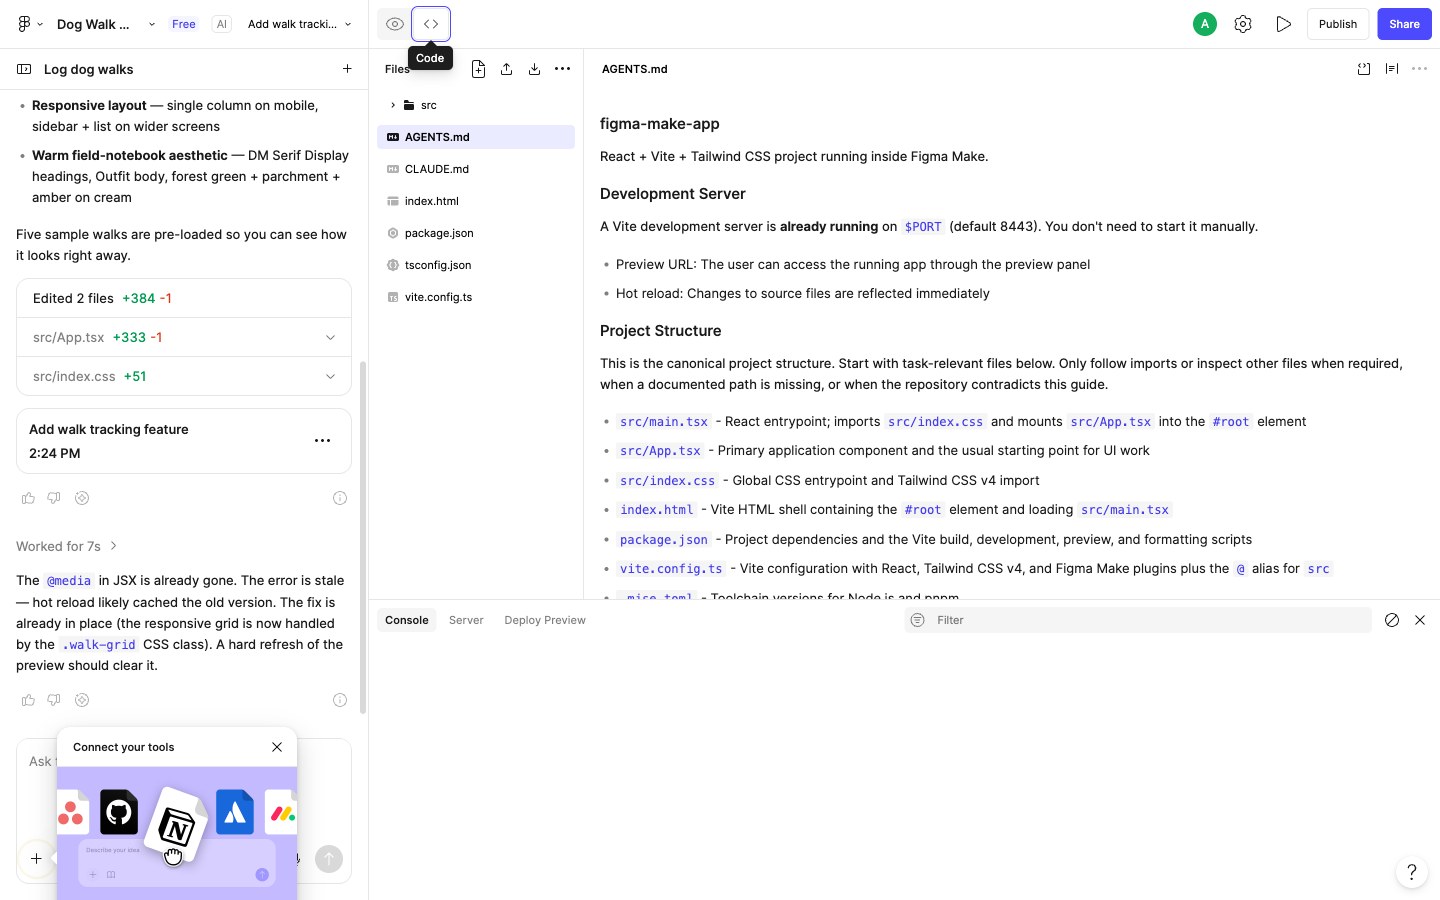
Task: Open the editor more options menu
Action: click(1419, 69)
